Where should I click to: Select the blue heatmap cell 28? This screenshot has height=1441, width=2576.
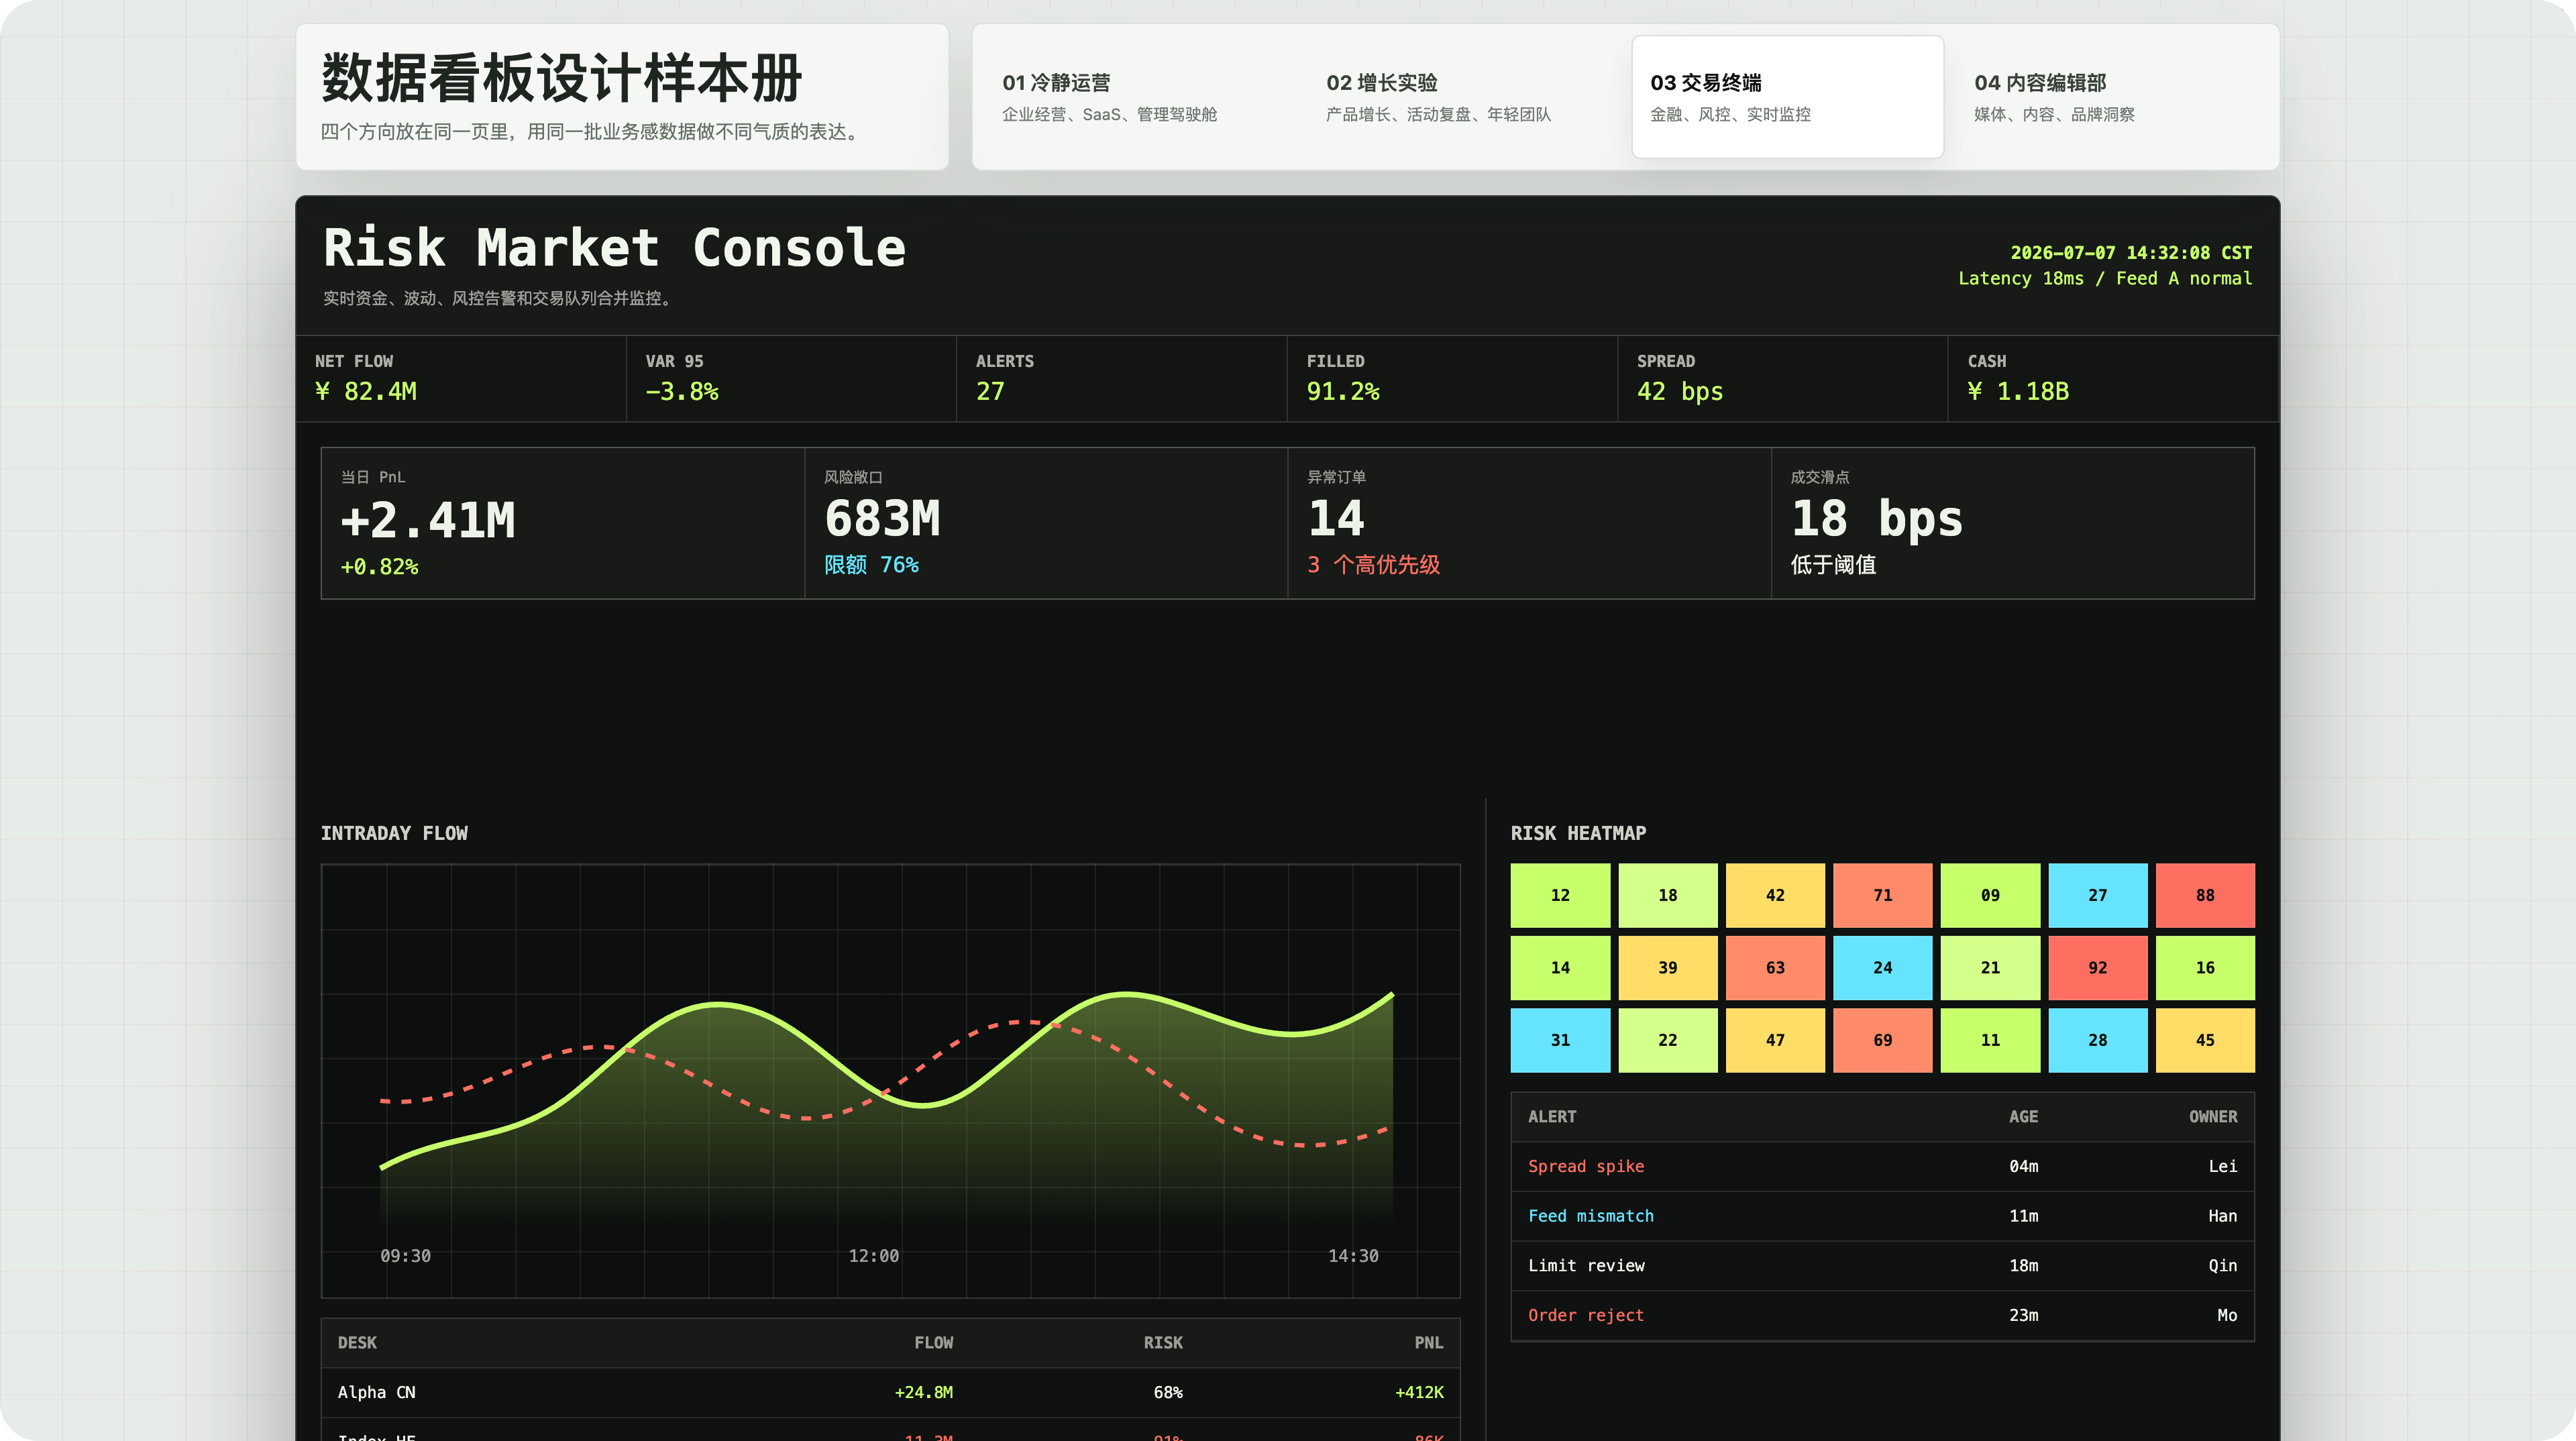coord(2097,1040)
